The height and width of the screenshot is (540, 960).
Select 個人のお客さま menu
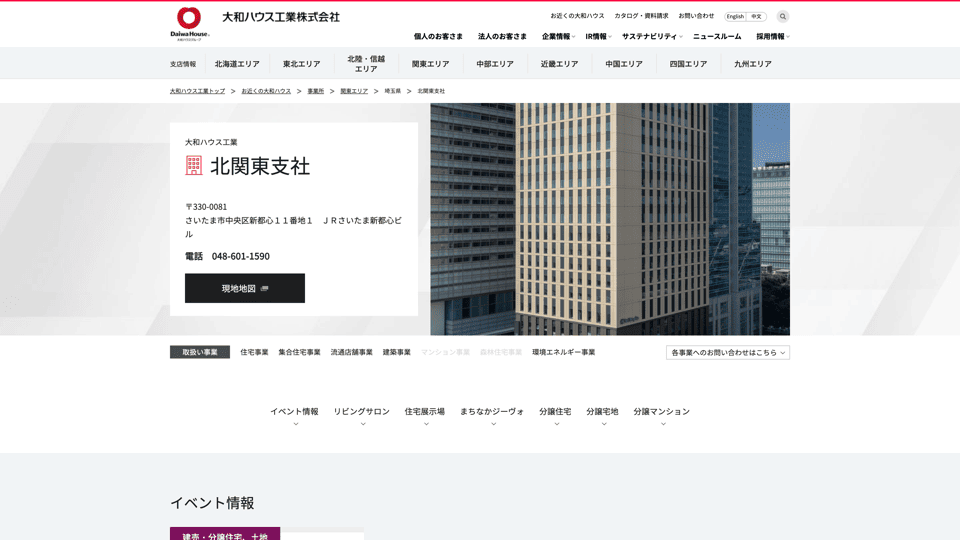(x=438, y=37)
